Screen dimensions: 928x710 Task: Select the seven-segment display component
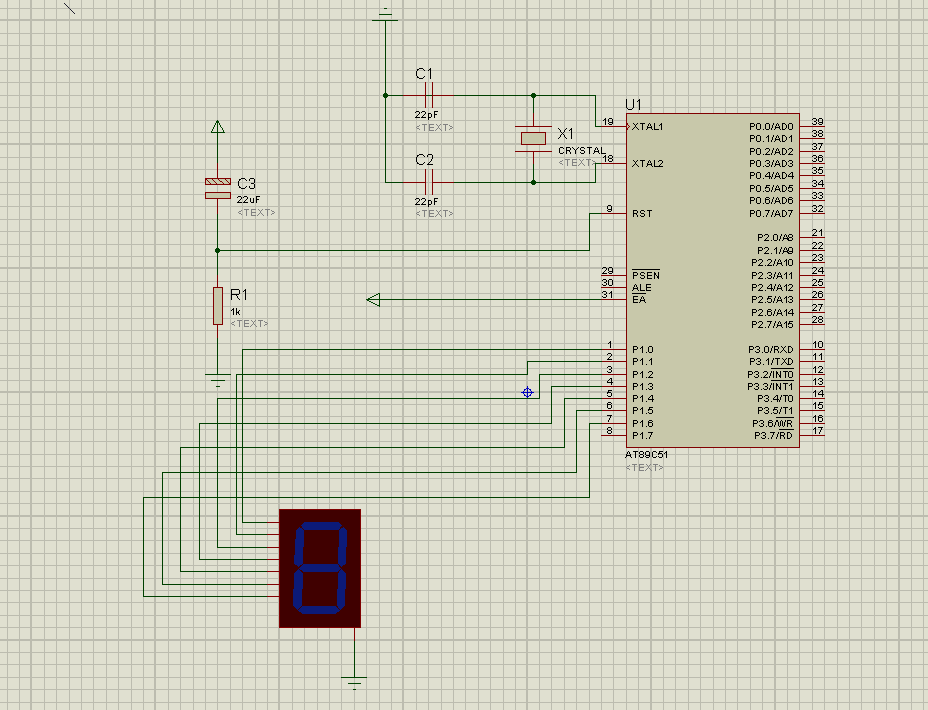coord(320,568)
